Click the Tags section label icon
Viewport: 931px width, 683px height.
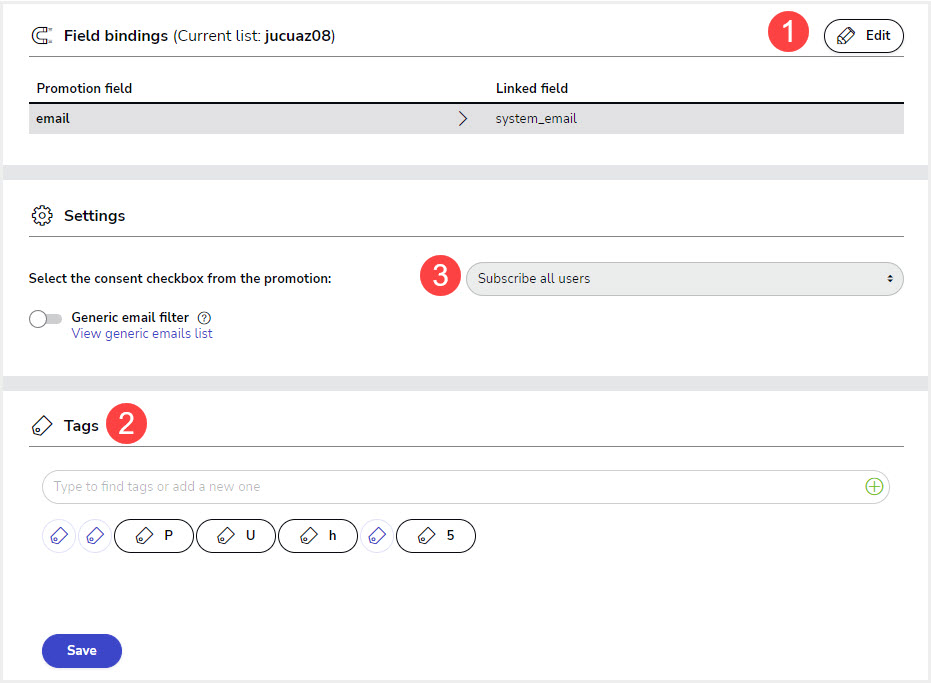(x=42, y=426)
